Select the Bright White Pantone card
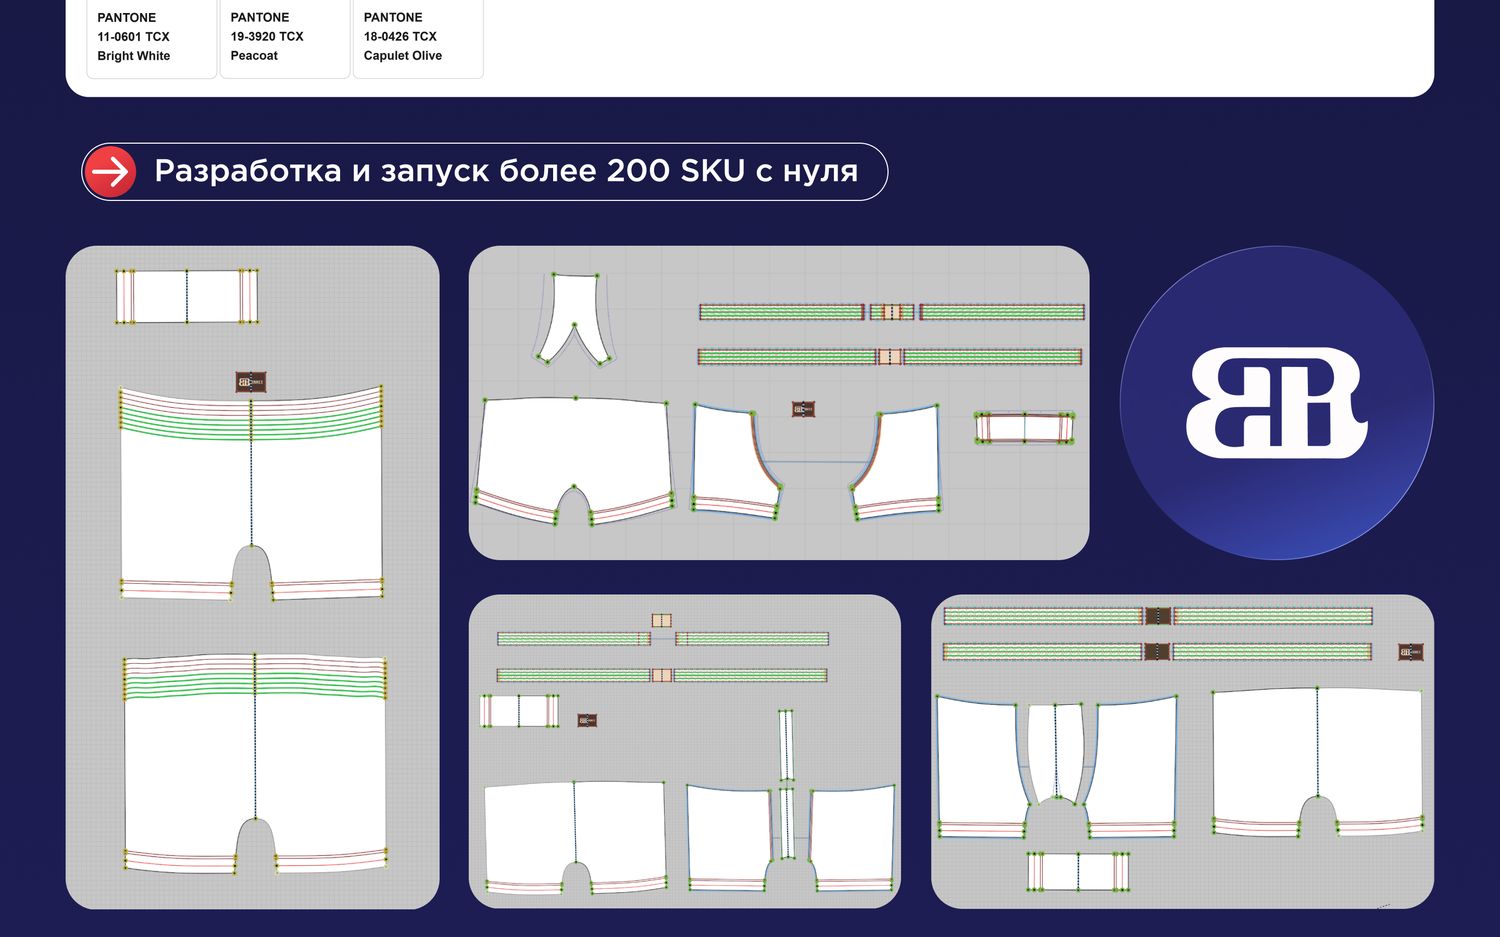Viewport: 1500px width, 937px height. pyautogui.click(x=152, y=38)
